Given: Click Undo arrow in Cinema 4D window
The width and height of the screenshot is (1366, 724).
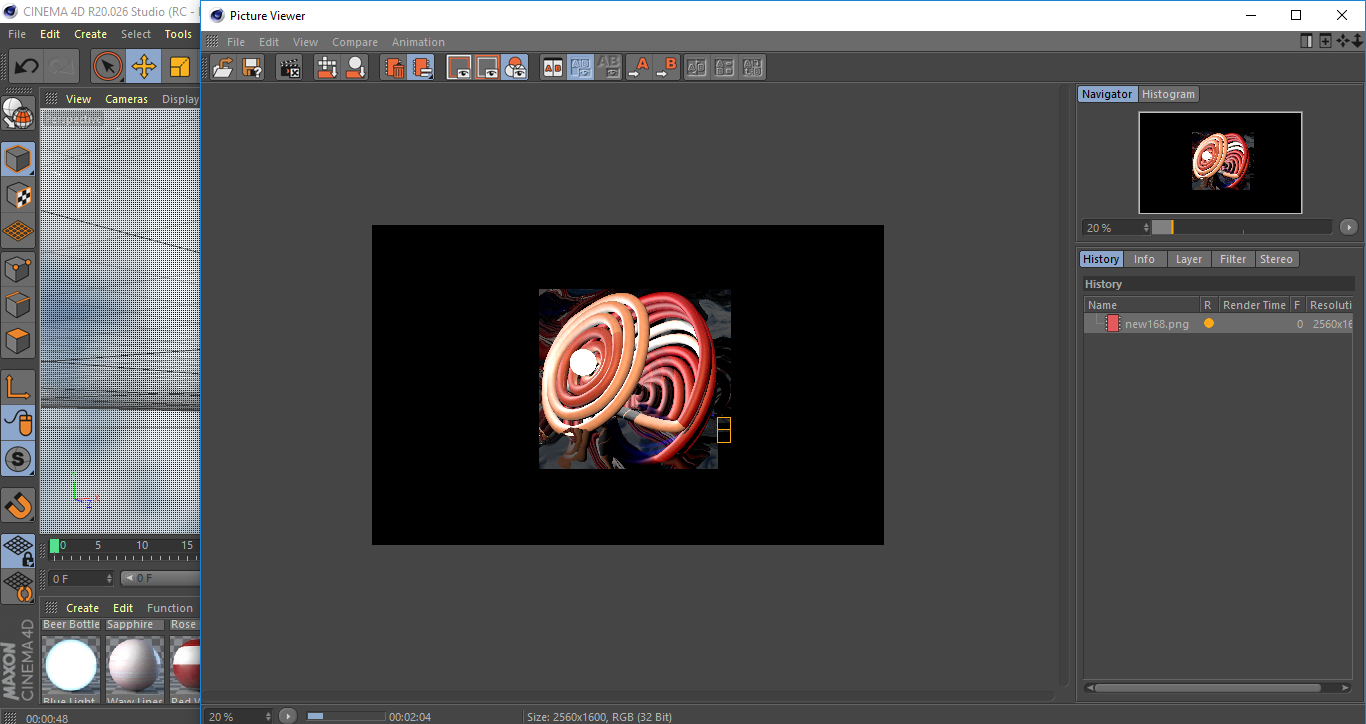Looking at the screenshot, I should [x=26, y=67].
